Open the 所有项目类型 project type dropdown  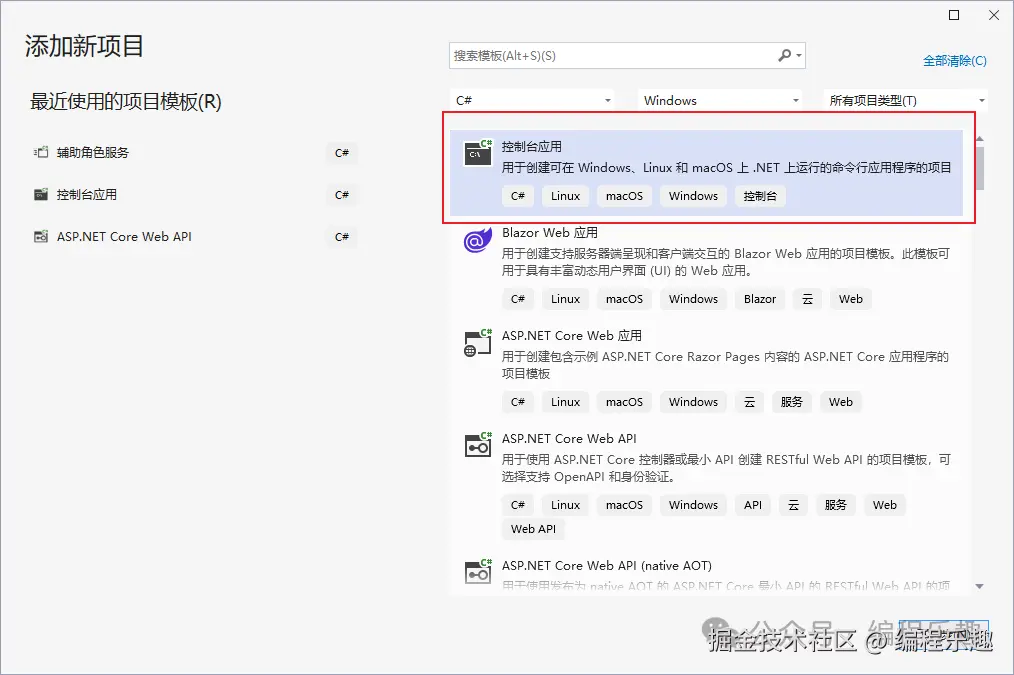[x=906, y=100]
